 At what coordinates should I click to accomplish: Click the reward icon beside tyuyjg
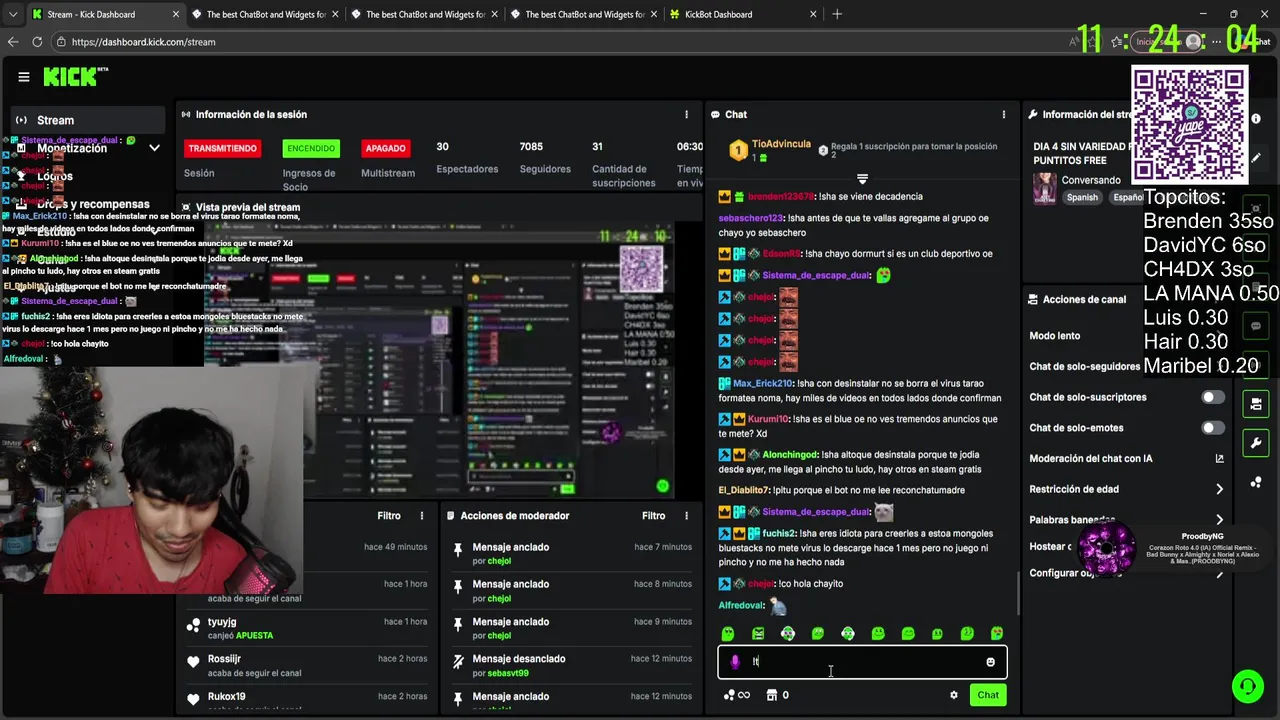coord(194,625)
